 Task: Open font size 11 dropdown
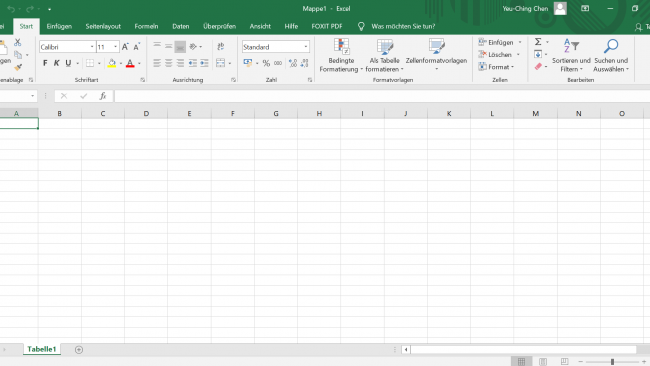[116, 47]
